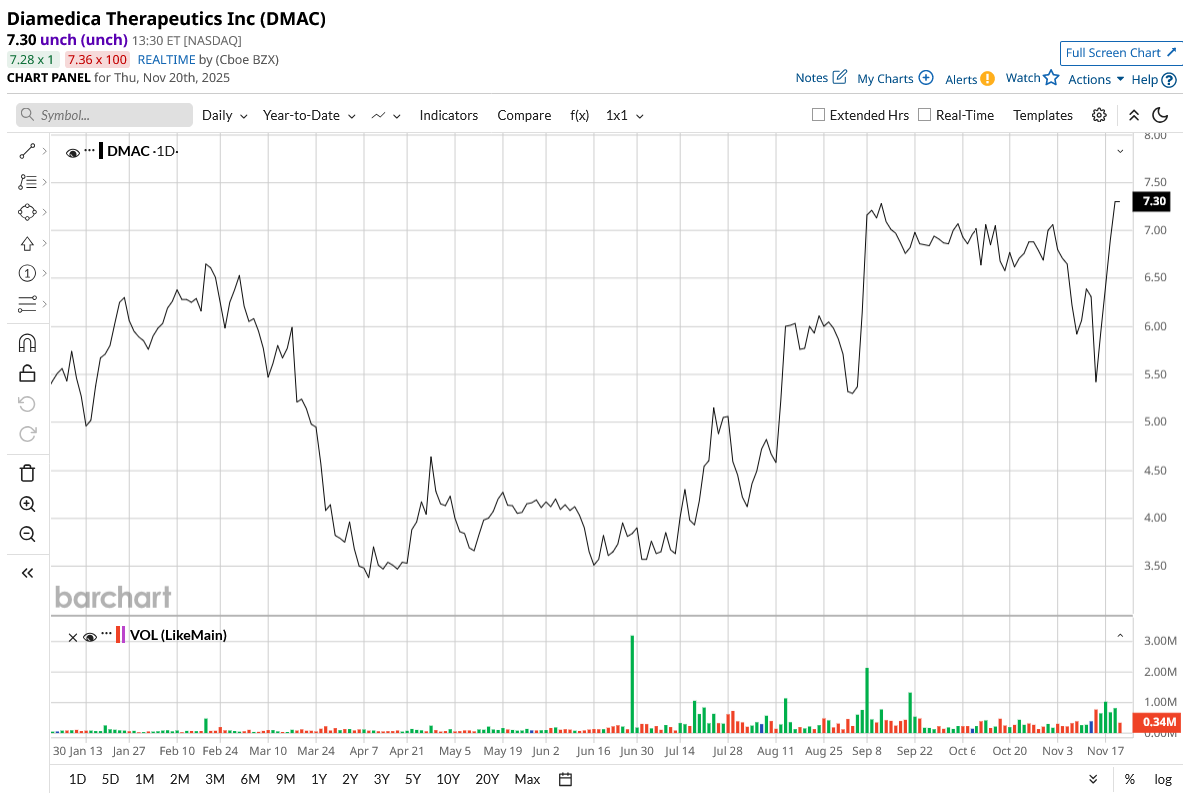Toggle the magnet snap mode

(x=27, y=343)
